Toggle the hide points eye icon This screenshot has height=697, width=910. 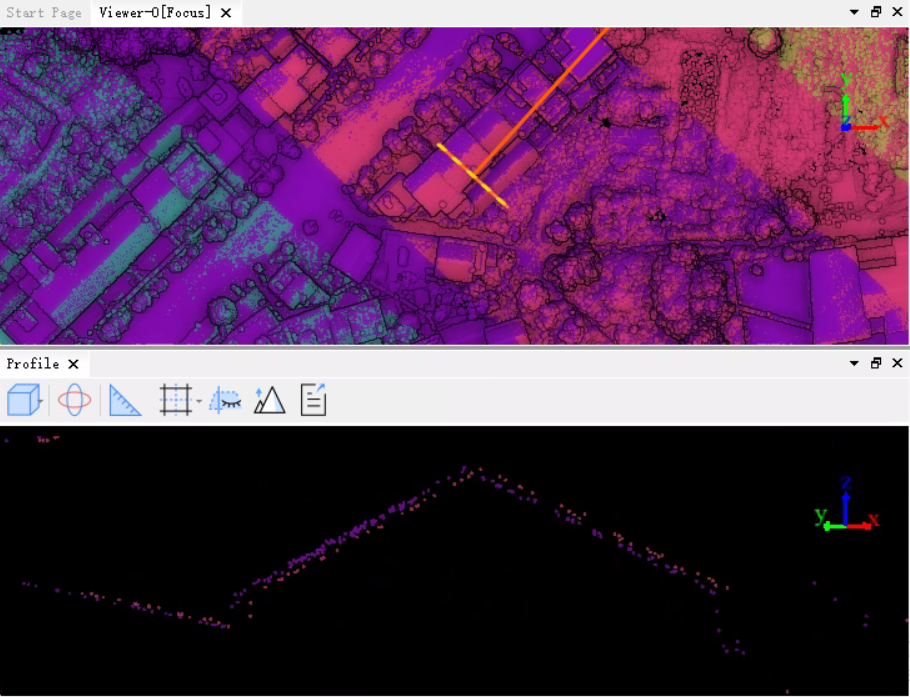pyautogui.click(x=226, y=400)
